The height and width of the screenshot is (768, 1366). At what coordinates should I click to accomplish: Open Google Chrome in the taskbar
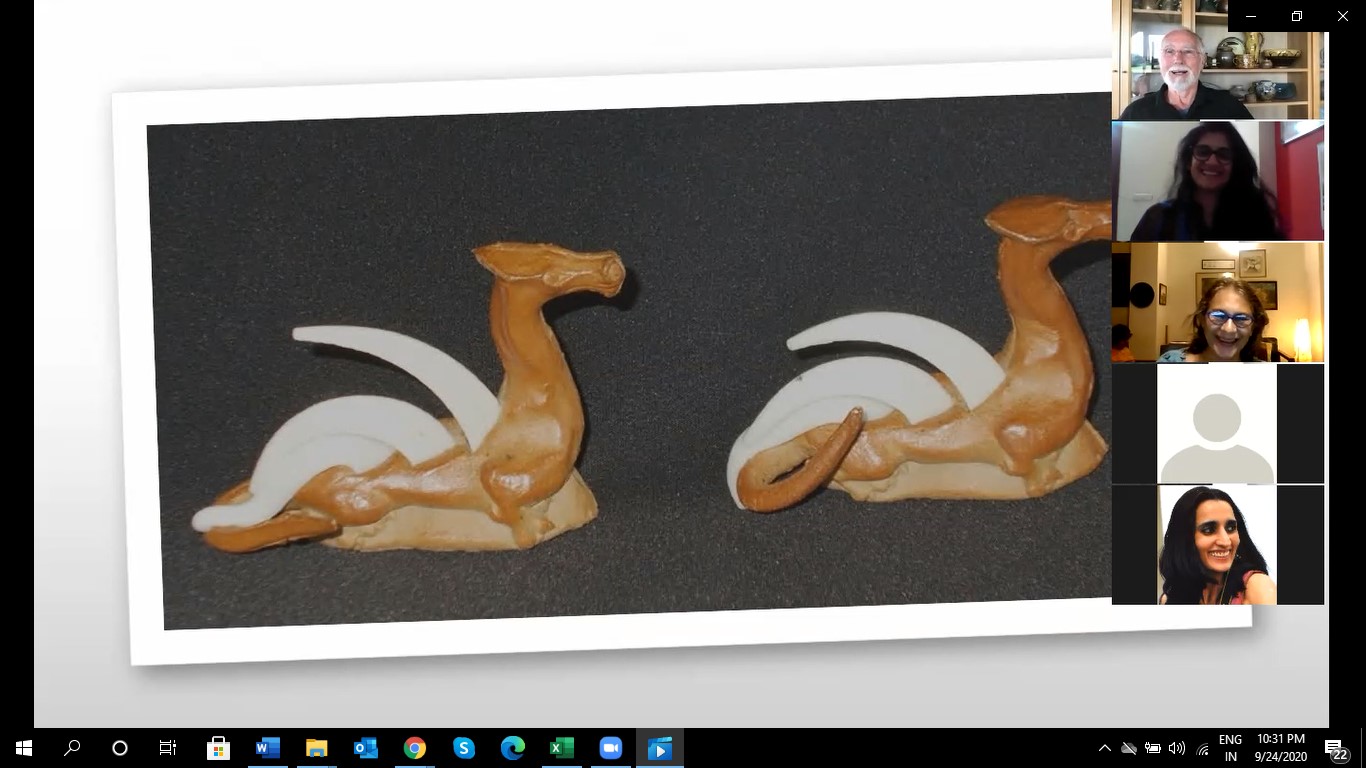[415, 748]
